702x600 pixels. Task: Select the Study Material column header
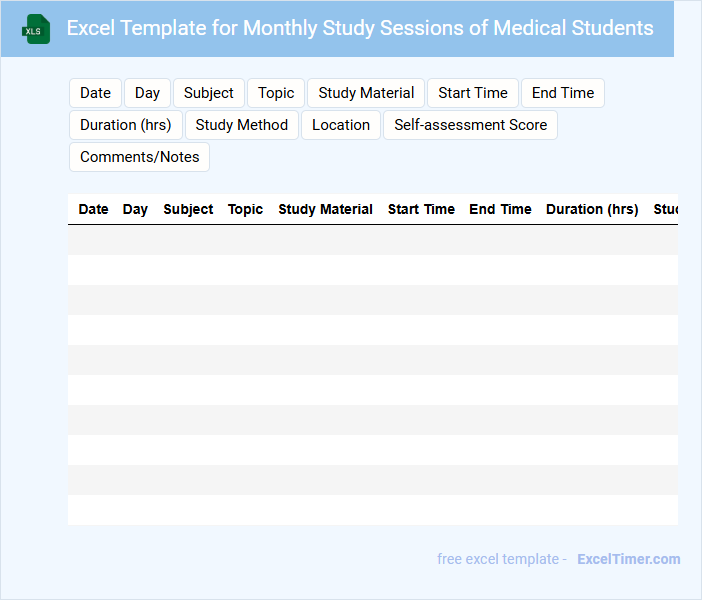[325, 209]
